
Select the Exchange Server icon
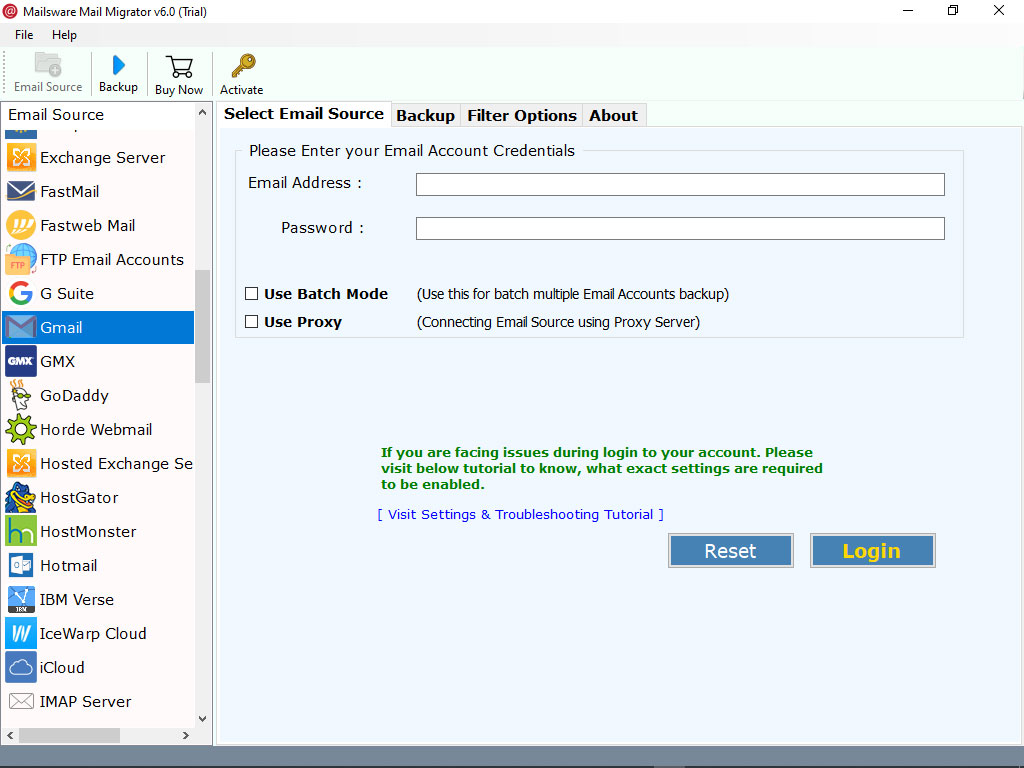(x=21, y=157)
